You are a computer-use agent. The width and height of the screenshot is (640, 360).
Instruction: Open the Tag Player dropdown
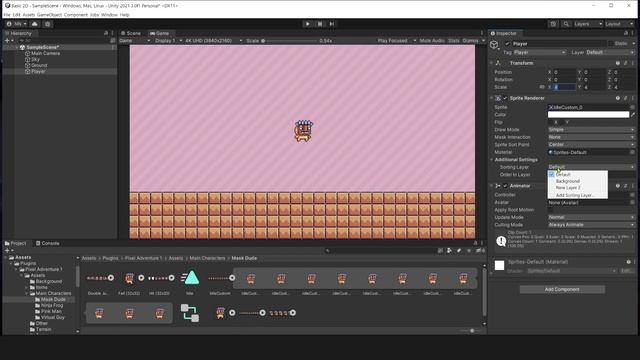pyautogui.click(x=540, y=53)
